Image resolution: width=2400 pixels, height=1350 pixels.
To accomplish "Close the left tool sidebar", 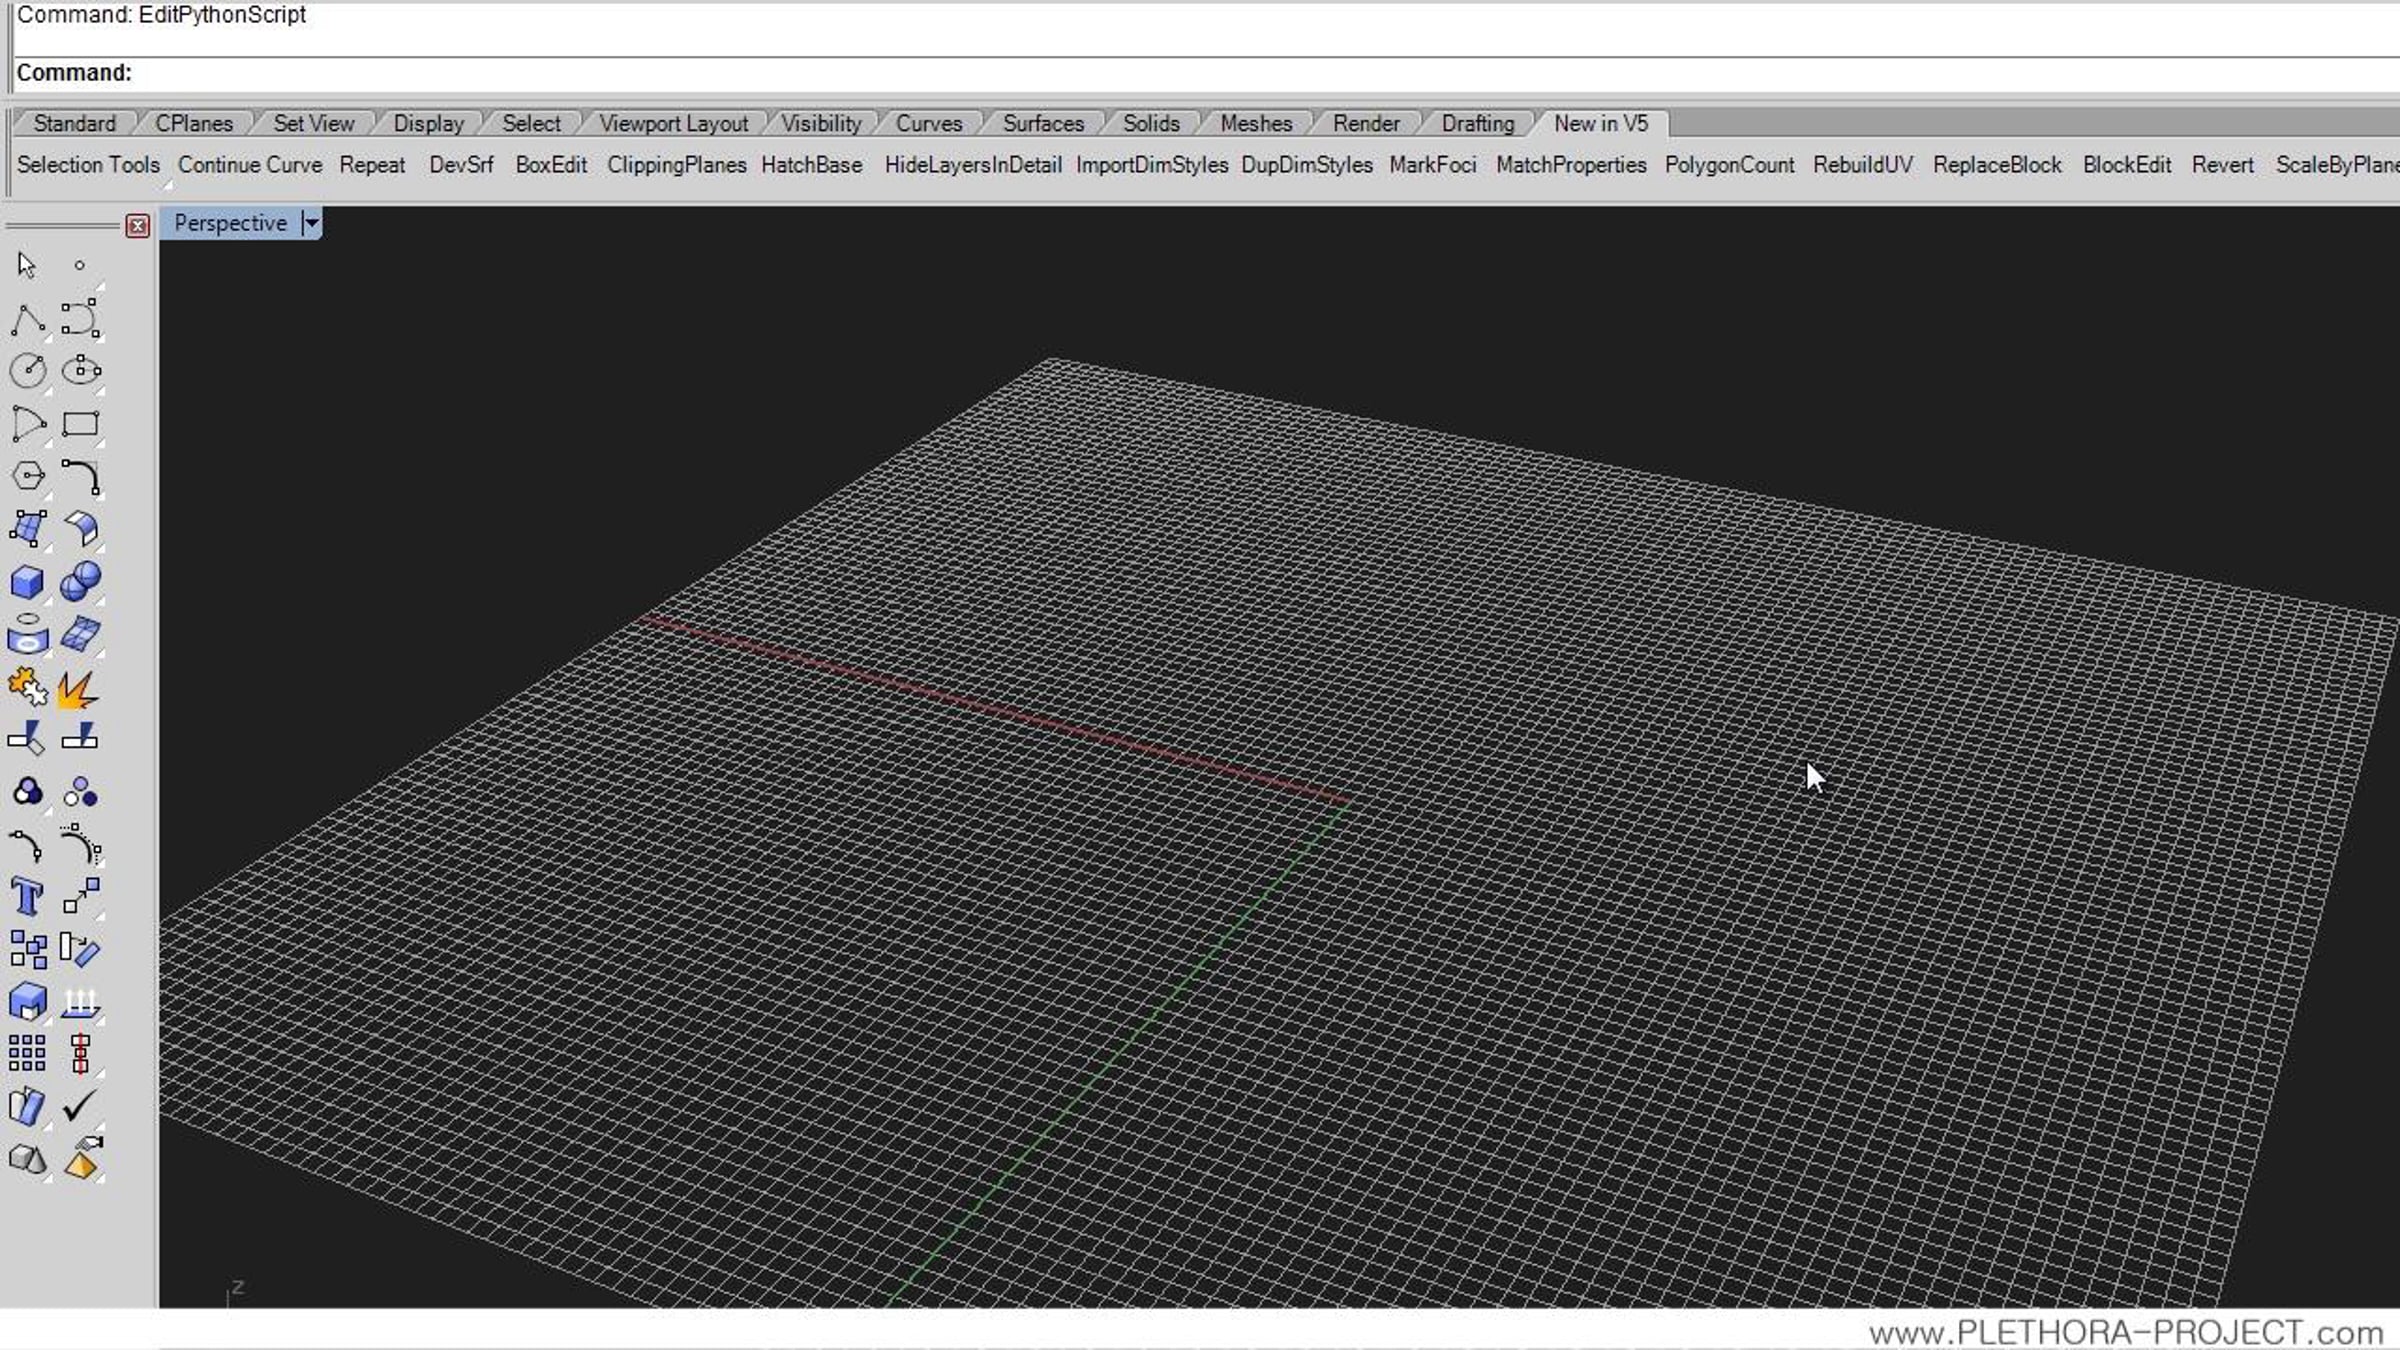I will tap(138, 226).
